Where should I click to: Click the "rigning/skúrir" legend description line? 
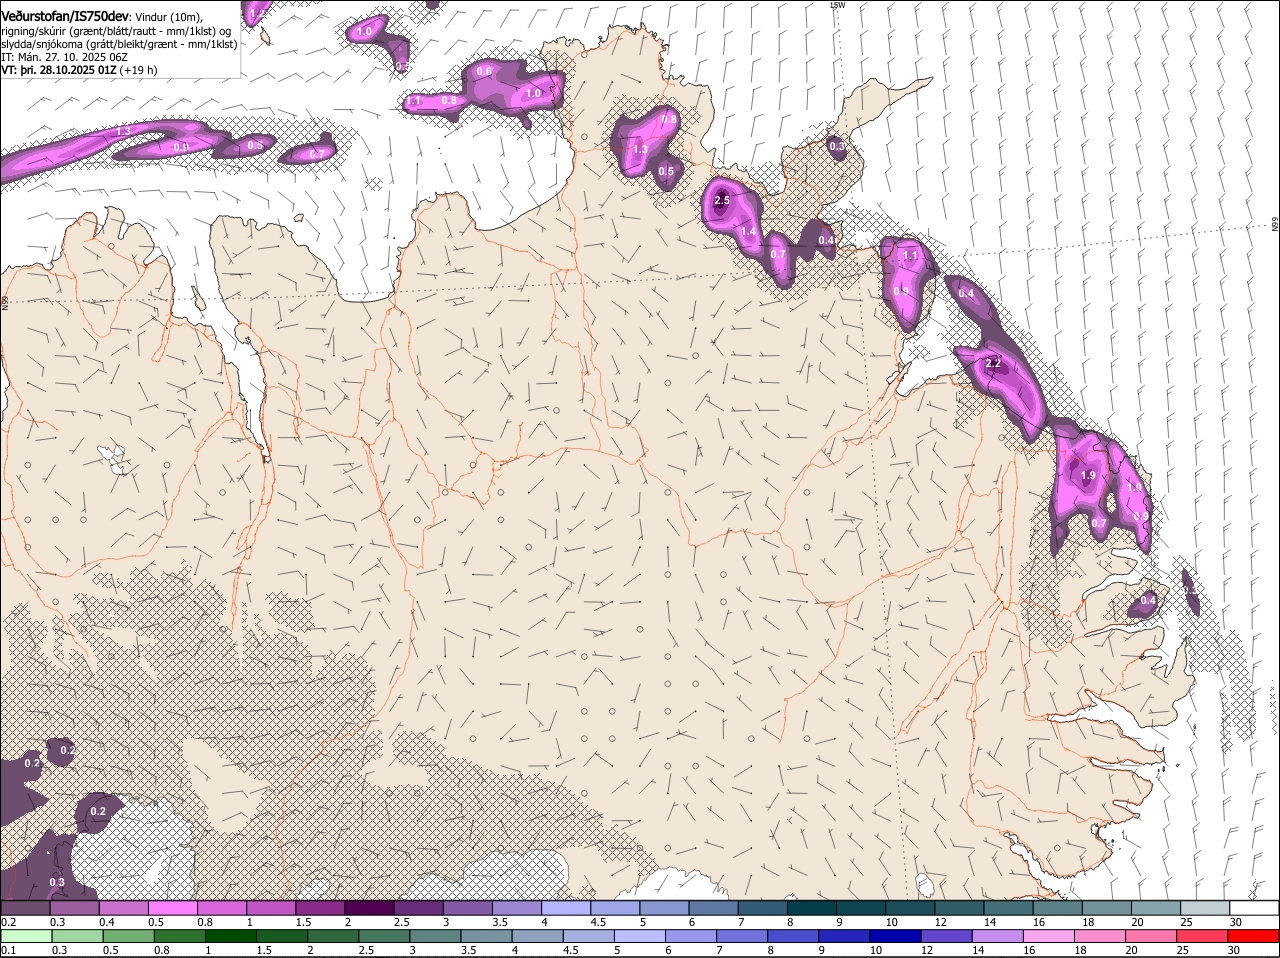pyautogui.click(x=116, y=31)
